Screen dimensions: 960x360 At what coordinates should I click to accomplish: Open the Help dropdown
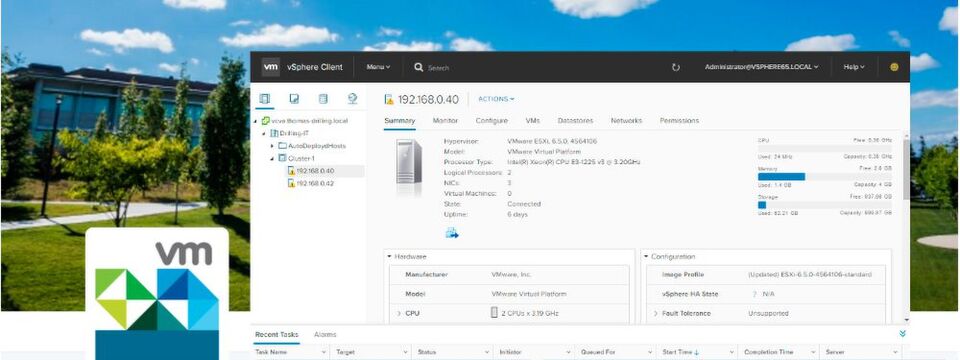click(853, 67)
